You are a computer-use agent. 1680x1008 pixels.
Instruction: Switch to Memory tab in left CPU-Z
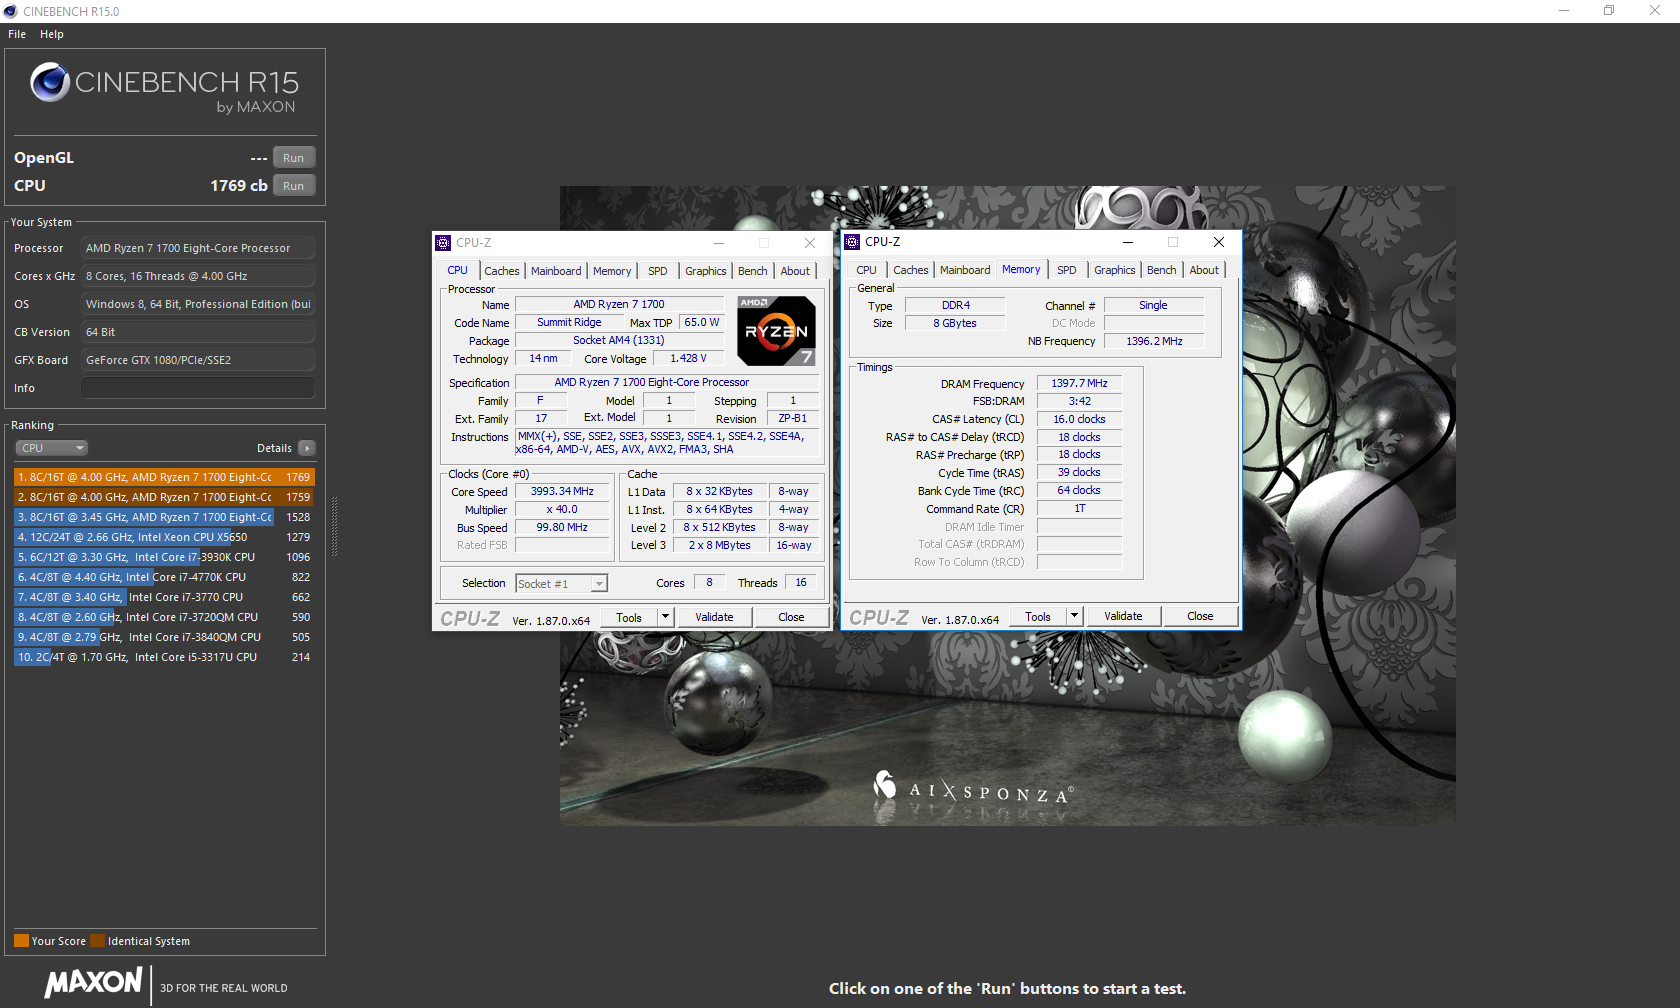click(612, 271)
